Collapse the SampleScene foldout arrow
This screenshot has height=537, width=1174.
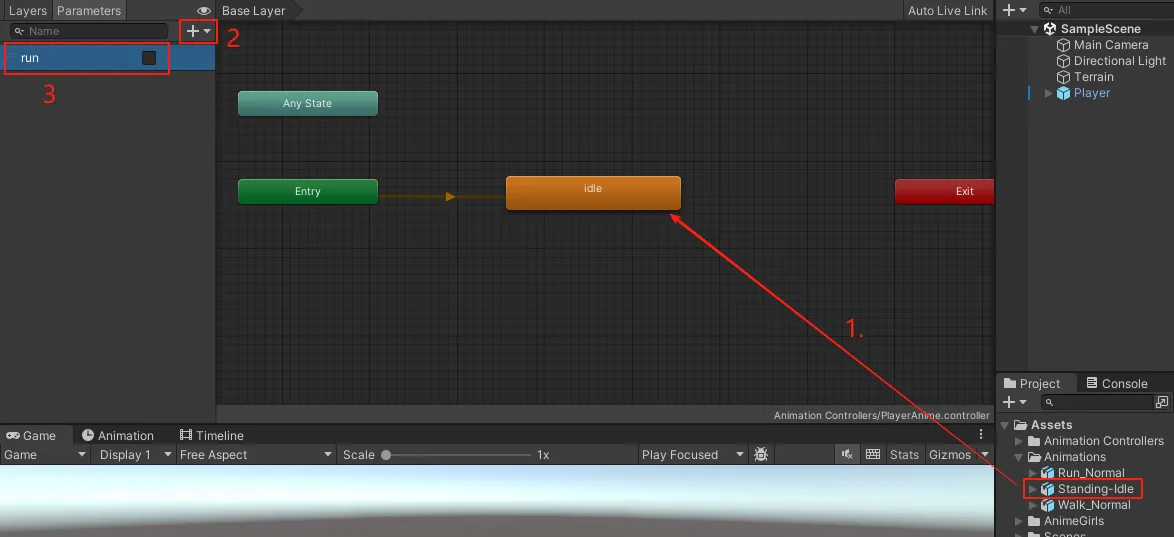1034,29
